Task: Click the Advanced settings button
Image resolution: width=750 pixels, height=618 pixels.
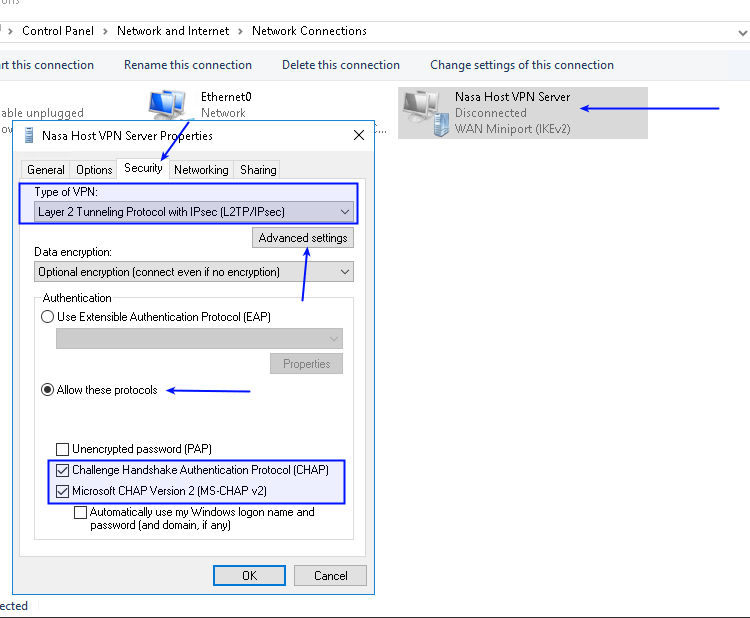Action: 303,238
